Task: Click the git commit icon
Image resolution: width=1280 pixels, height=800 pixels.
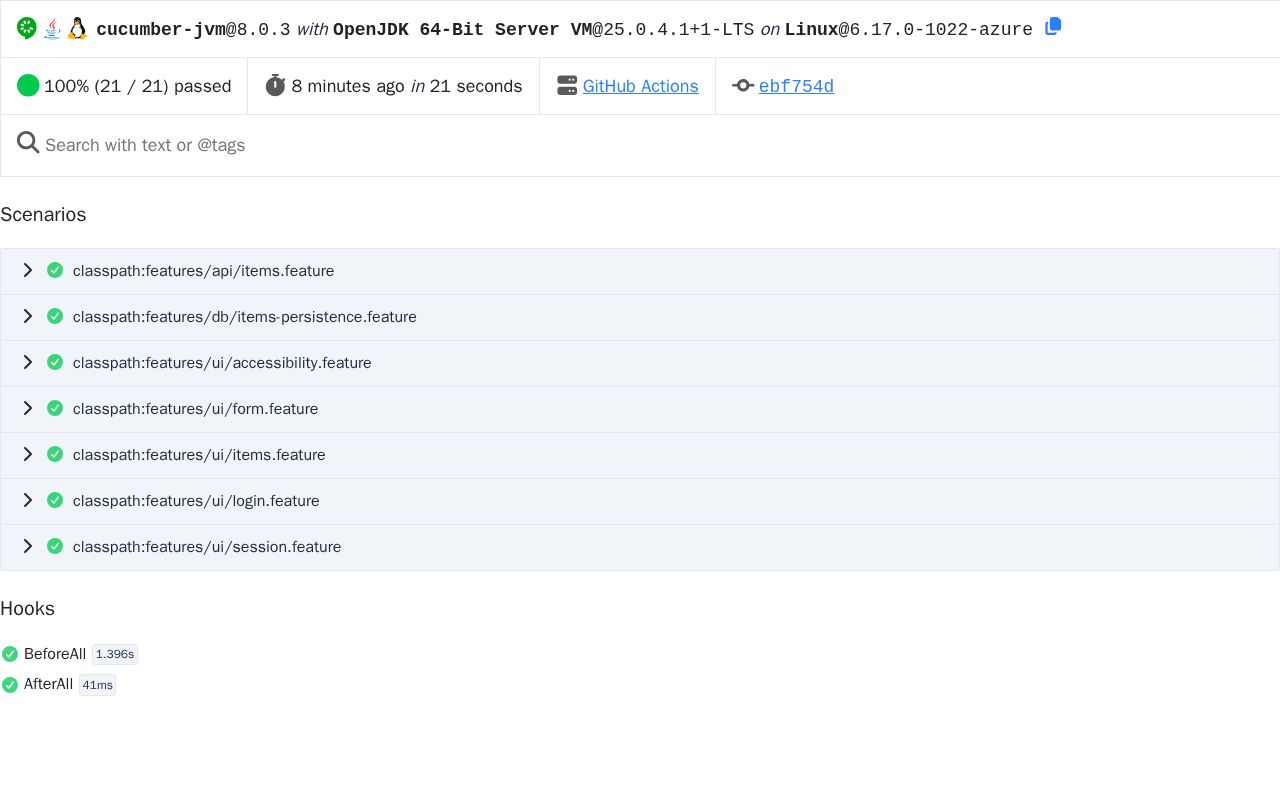Action: (x=743, y=86)
